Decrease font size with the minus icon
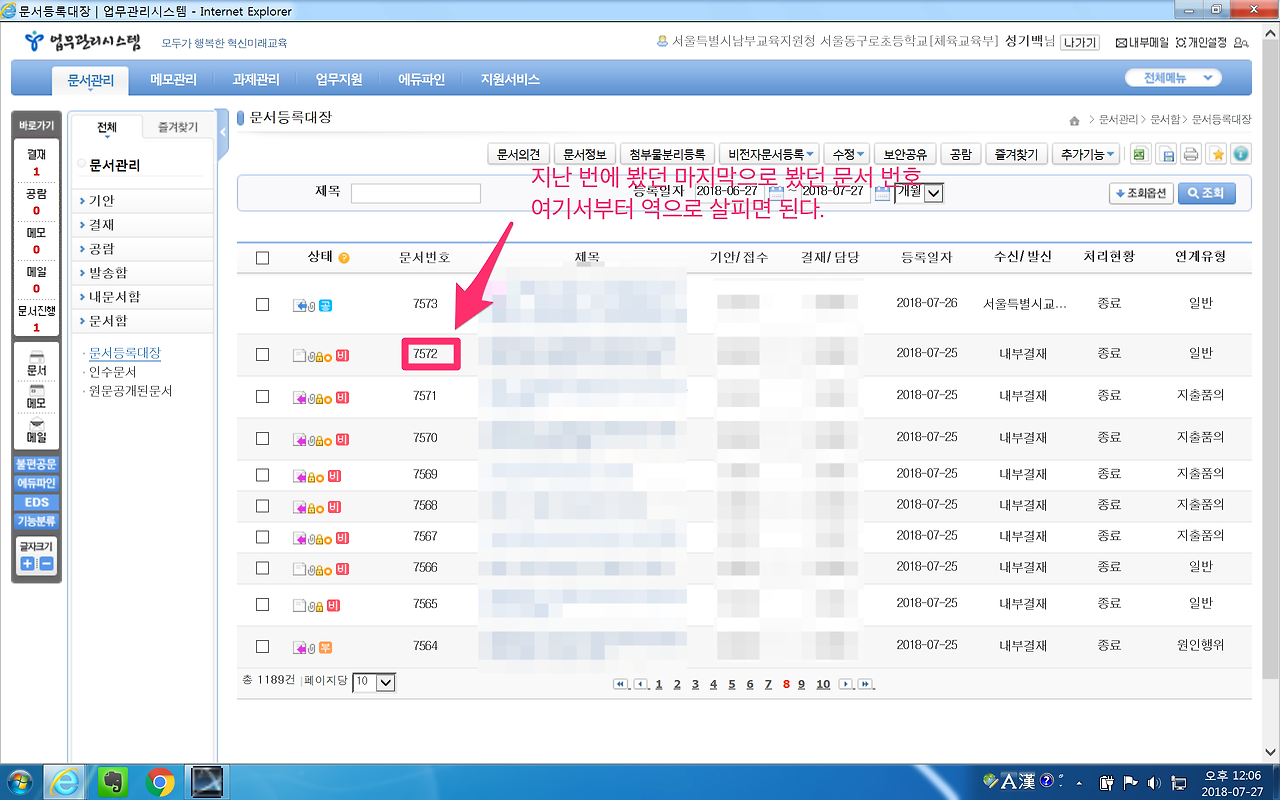Viewport: 1280px width, 800px height. [x=46, y=564]
